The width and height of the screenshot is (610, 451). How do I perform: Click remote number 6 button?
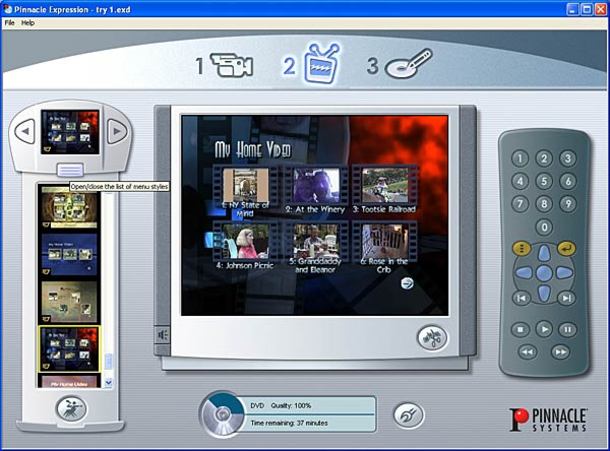tap(568, 181)
